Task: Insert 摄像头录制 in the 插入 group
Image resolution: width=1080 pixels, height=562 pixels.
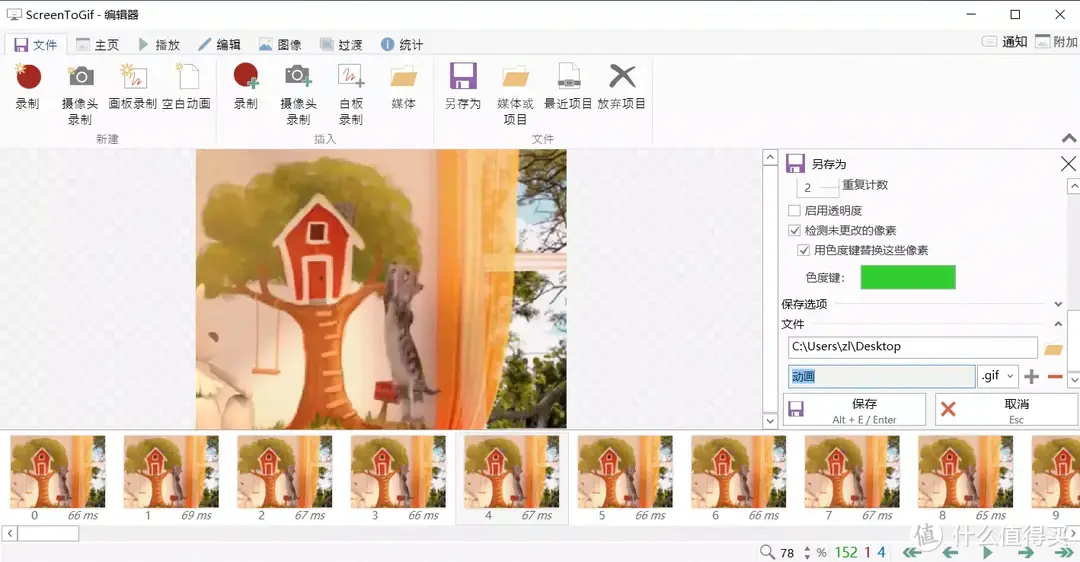Action: [298, 94]
